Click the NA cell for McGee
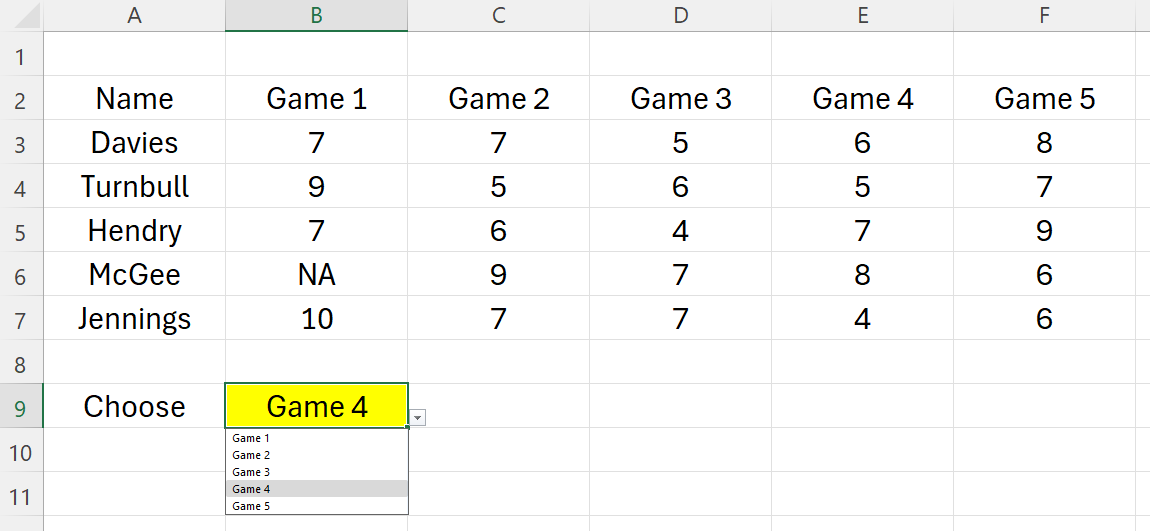This screenshot has width=1150, height=531. [316, 275]
